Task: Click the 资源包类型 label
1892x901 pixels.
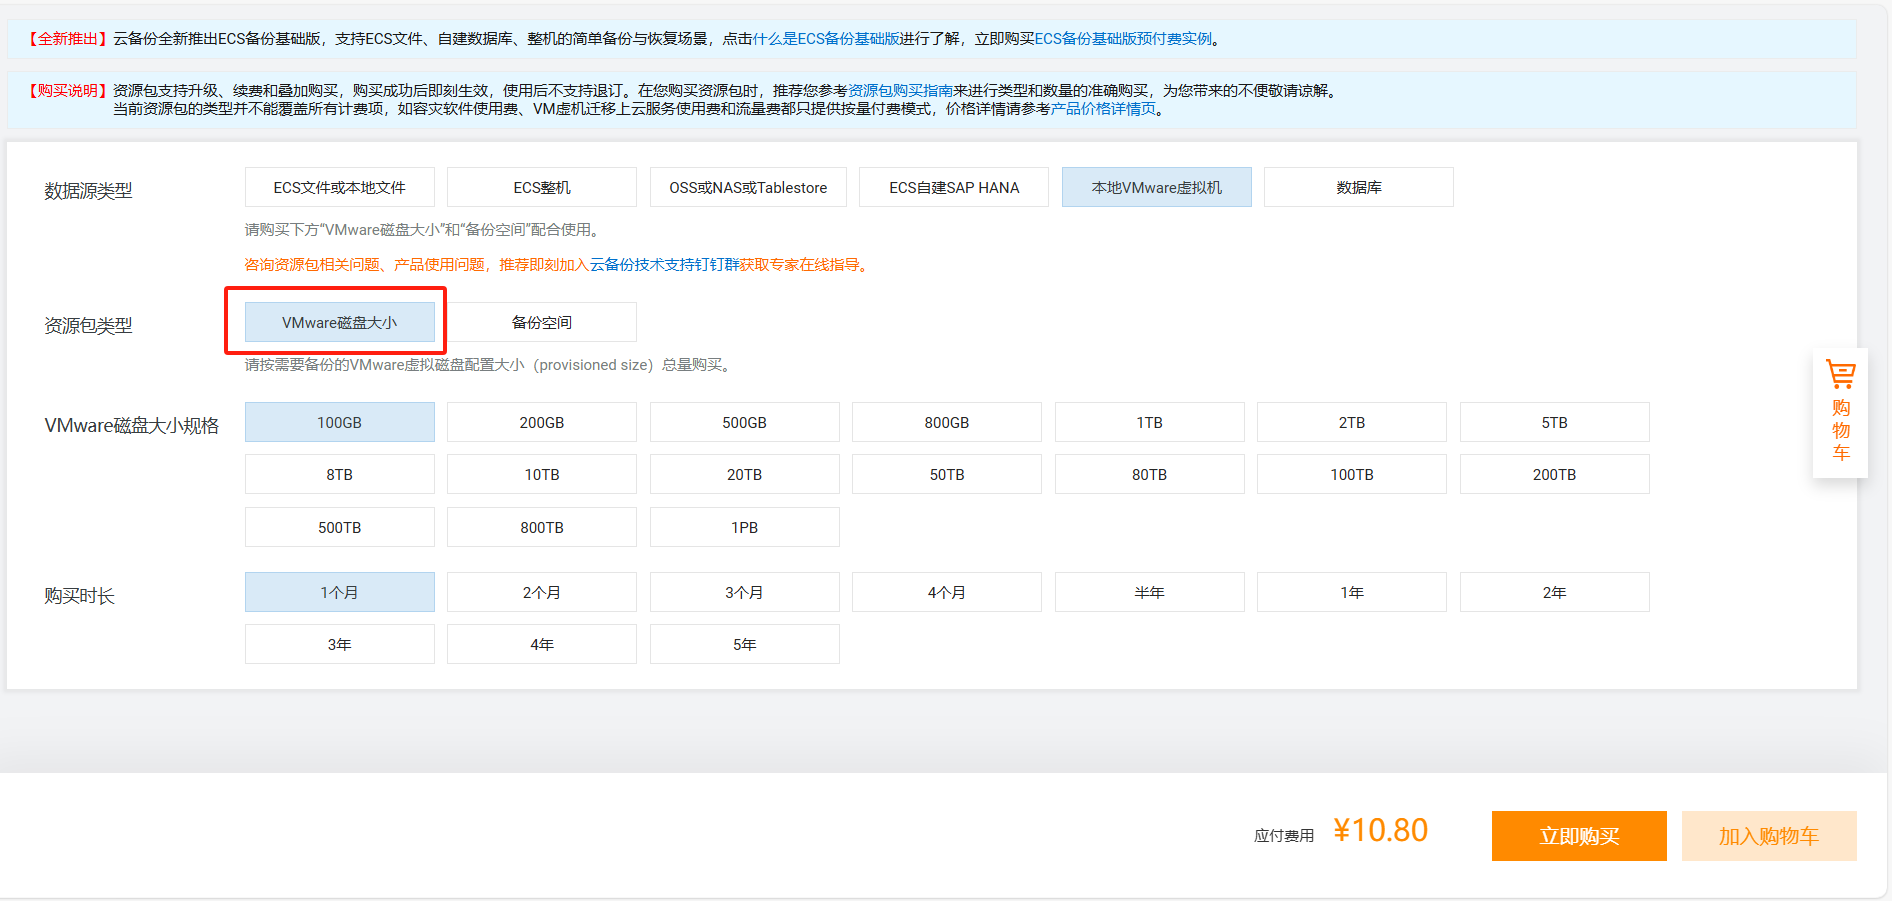Action: tap(88, 325)
